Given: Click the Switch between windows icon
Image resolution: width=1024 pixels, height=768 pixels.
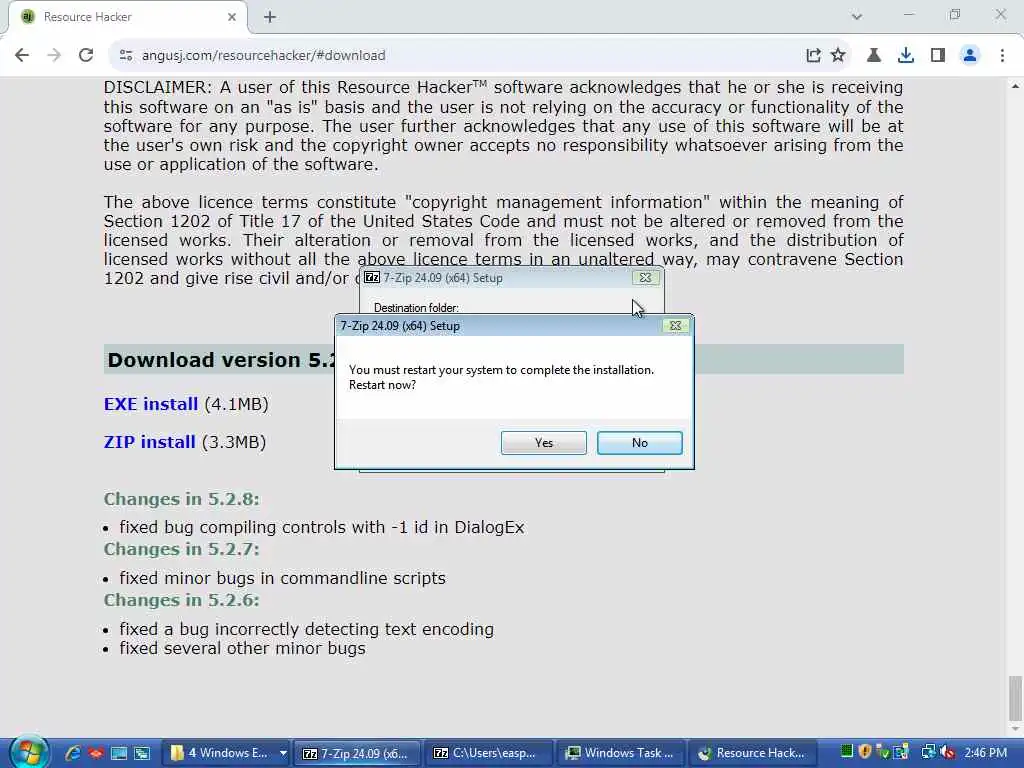Looking at the screenshot, I should click(x=142, y=753).
